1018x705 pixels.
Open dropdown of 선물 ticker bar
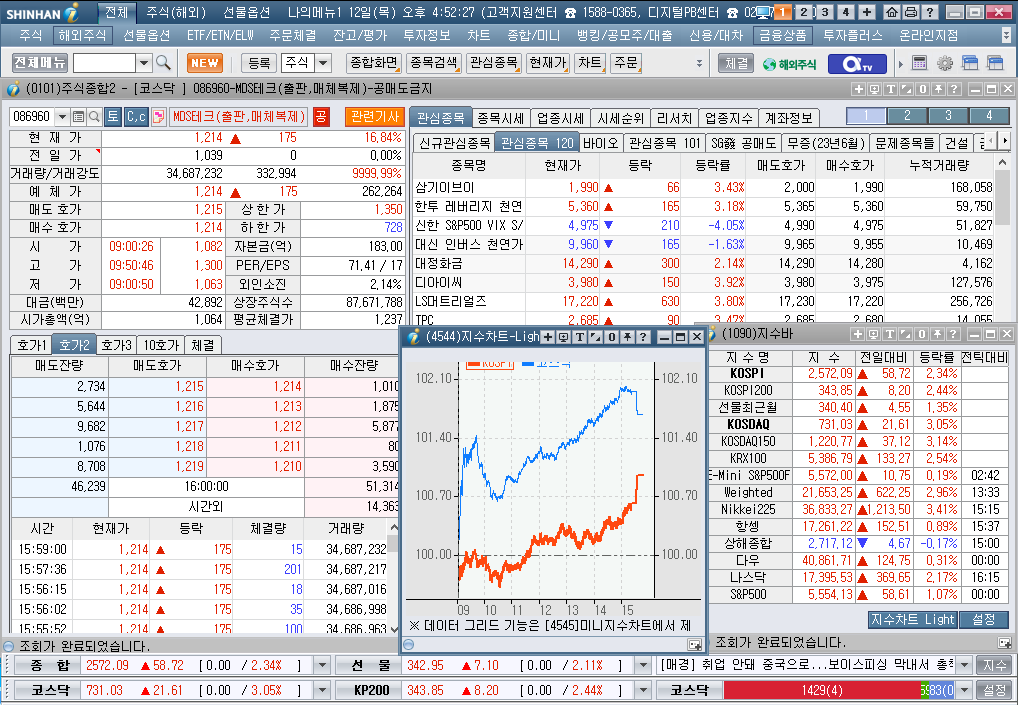643,665
